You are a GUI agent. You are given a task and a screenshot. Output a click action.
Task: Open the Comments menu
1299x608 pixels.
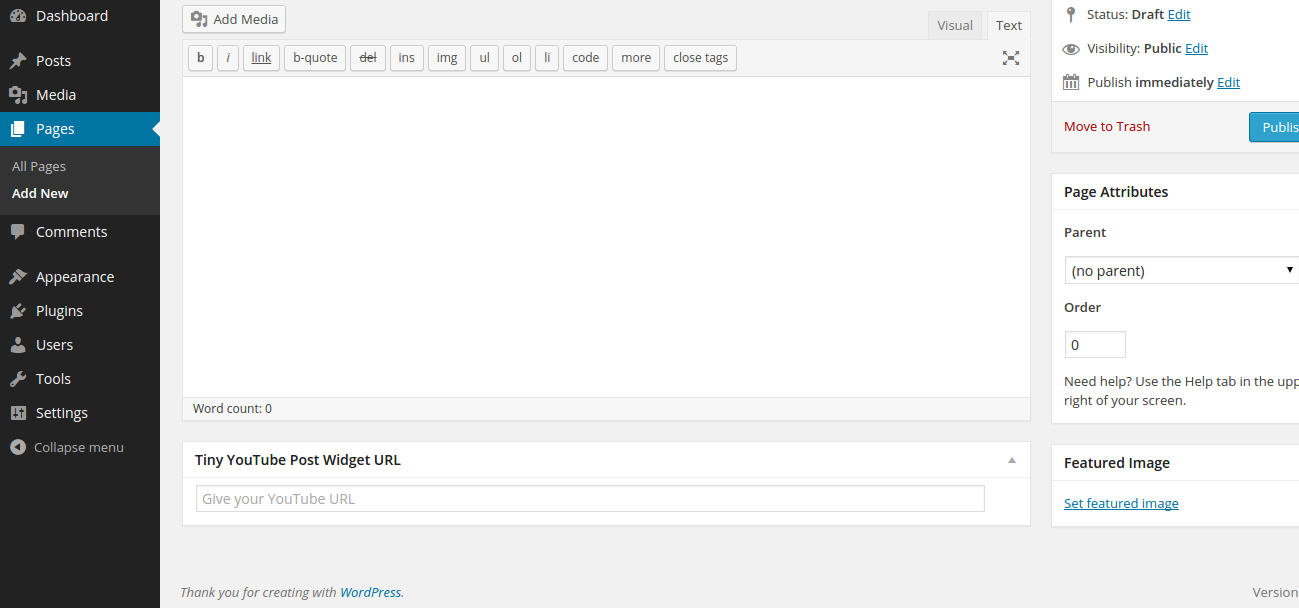[x=80, y=232]
